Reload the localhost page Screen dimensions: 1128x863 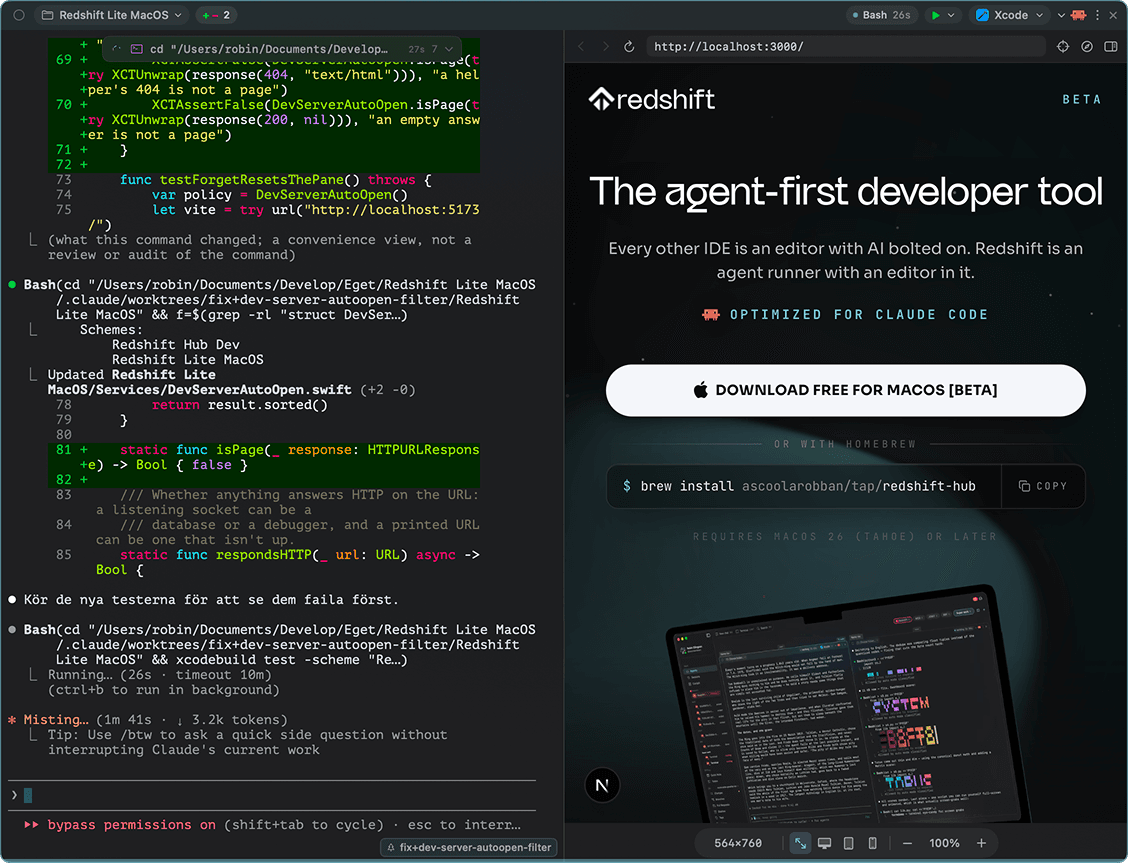point(629,47)
